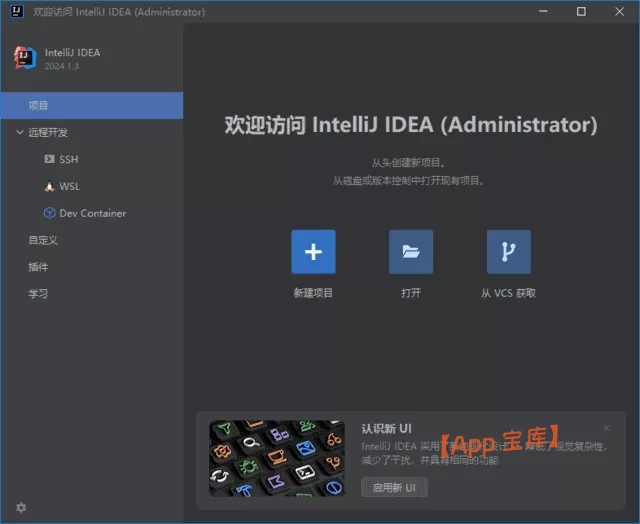The image size is (640, 524).
Task: Minimize the IntelliJ IDEA window
Action: (543, 11)
